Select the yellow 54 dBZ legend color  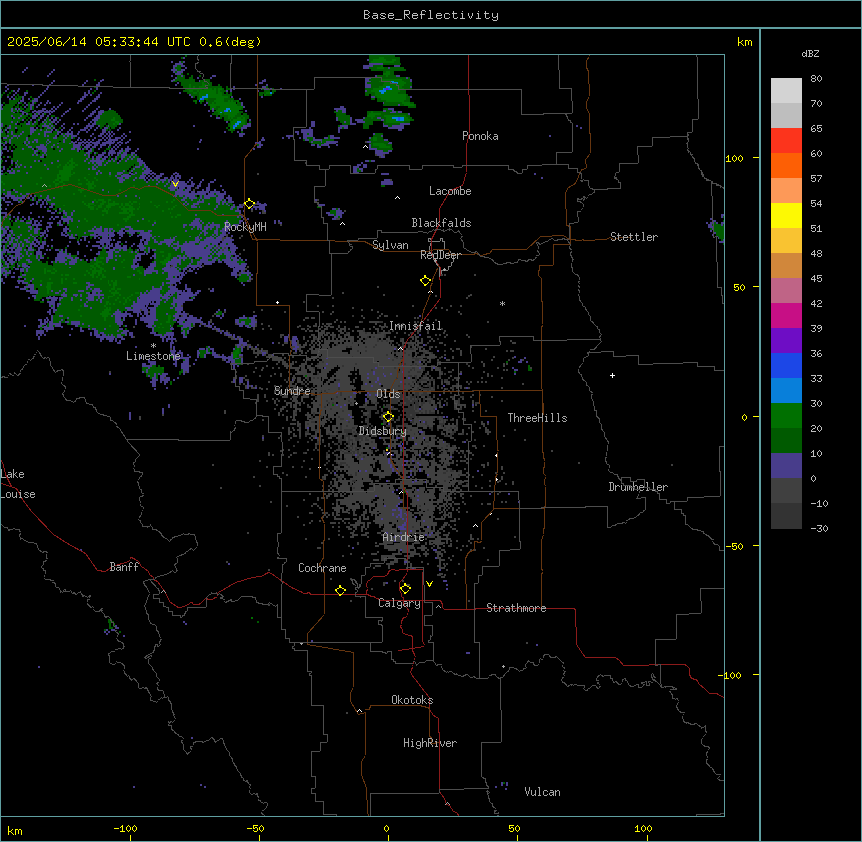[786, 215]
